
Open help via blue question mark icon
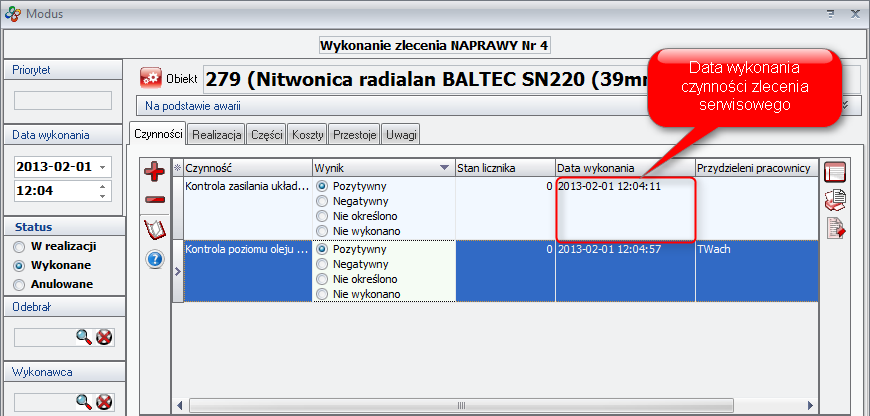tap(155, 259)
